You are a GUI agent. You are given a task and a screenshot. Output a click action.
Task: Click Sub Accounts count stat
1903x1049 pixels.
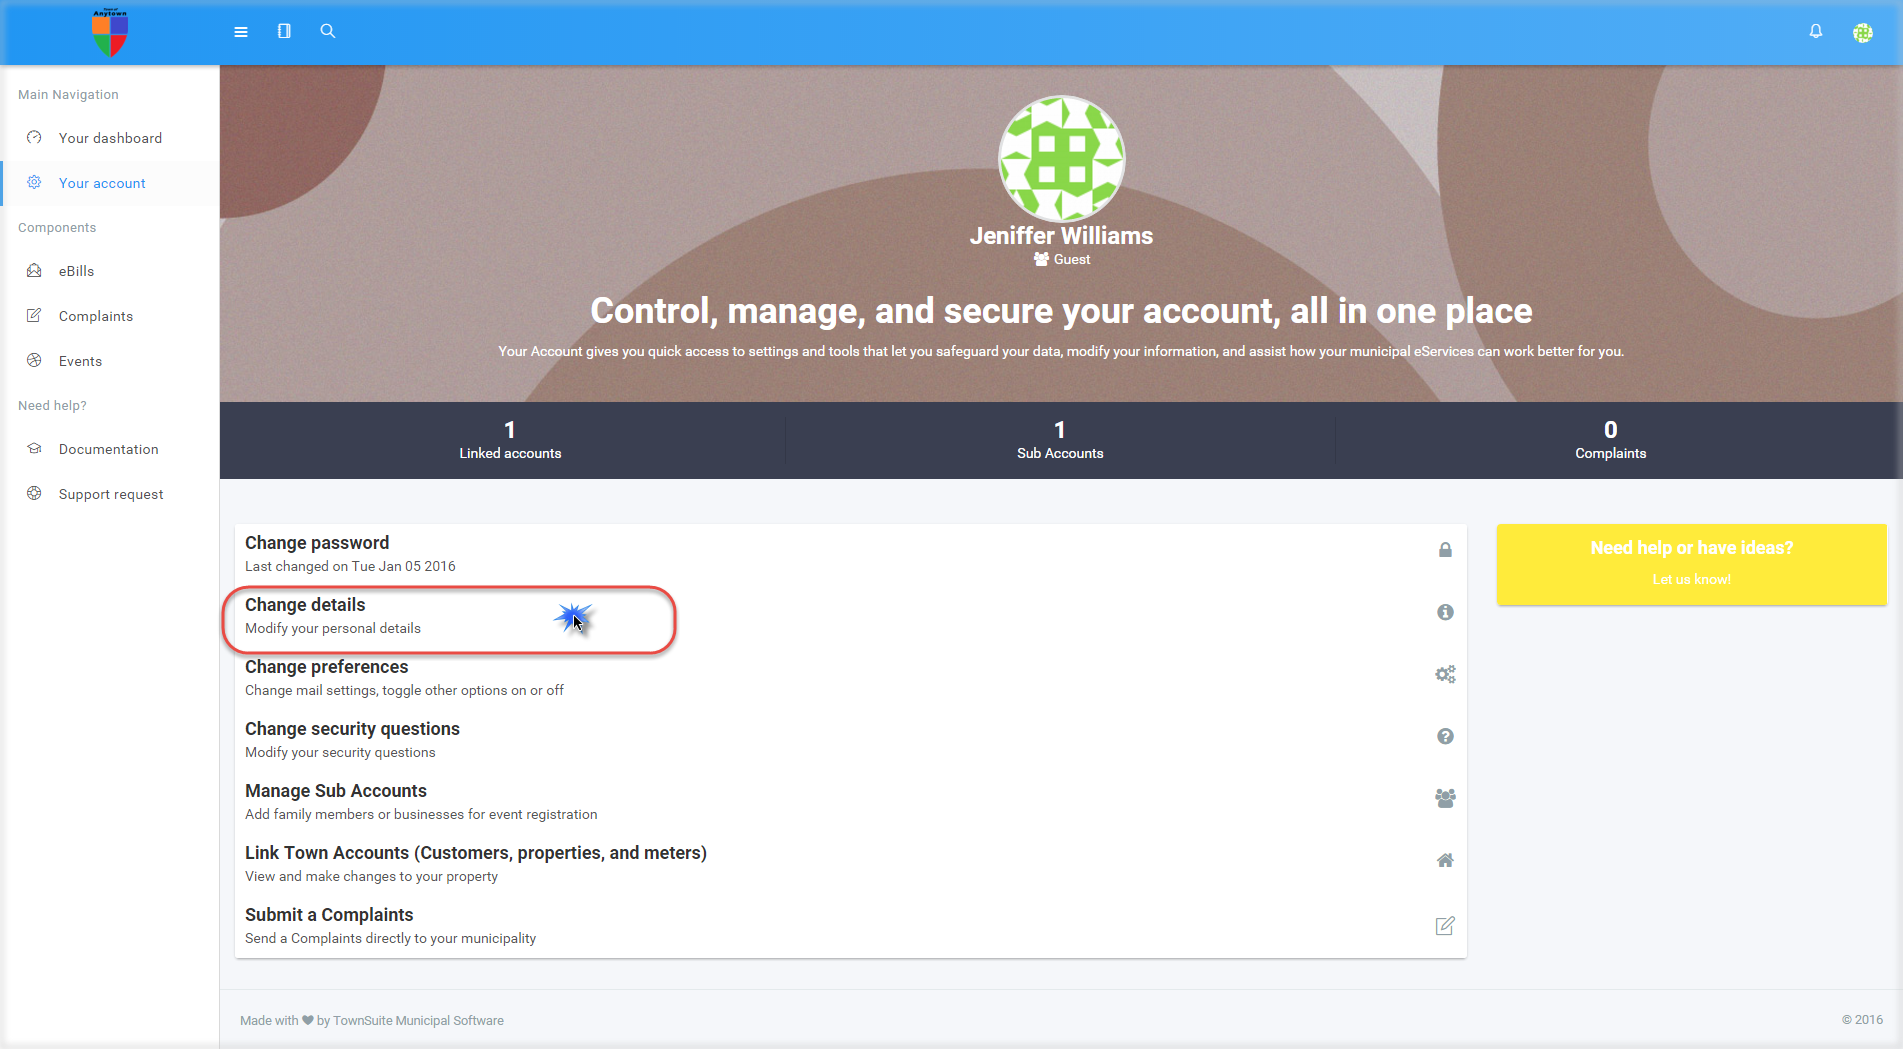tap(1060, 440)
